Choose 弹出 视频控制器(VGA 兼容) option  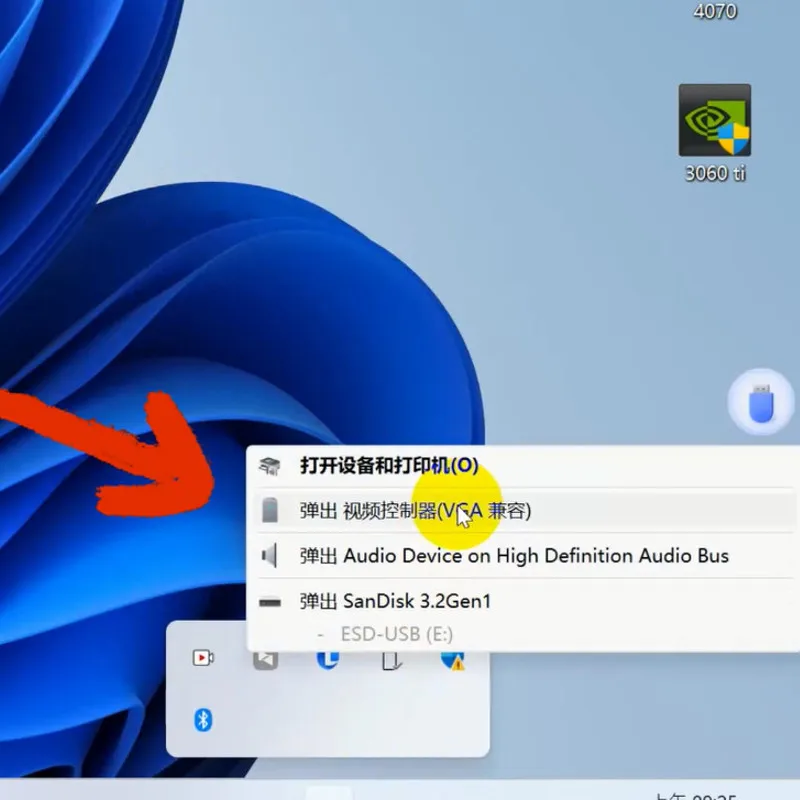pyautogui.click(x=415, y=511)
